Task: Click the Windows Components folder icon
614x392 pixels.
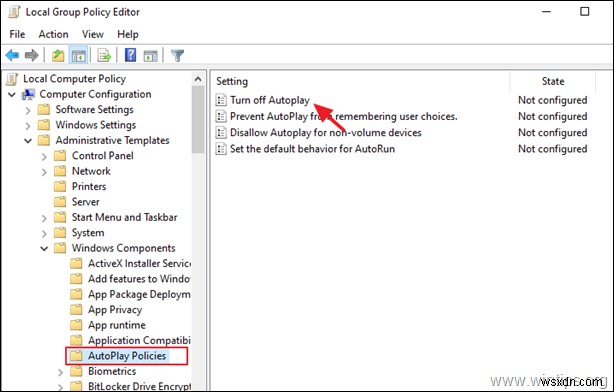Action: pyautogui.click(x=60, y=248)
